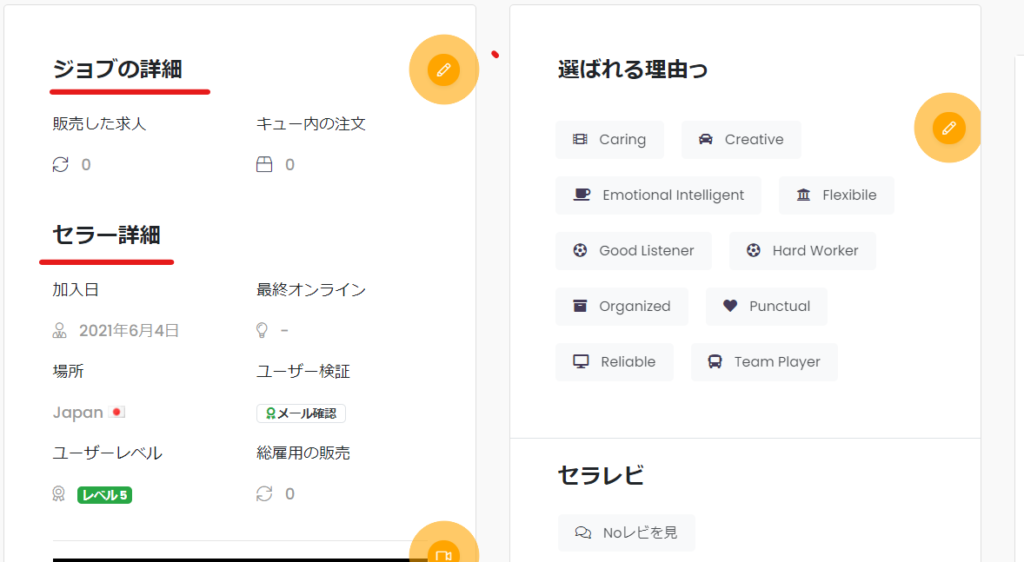Select the Team Player tag
Screen dimensions: 1024x562
tap(765, 362)
